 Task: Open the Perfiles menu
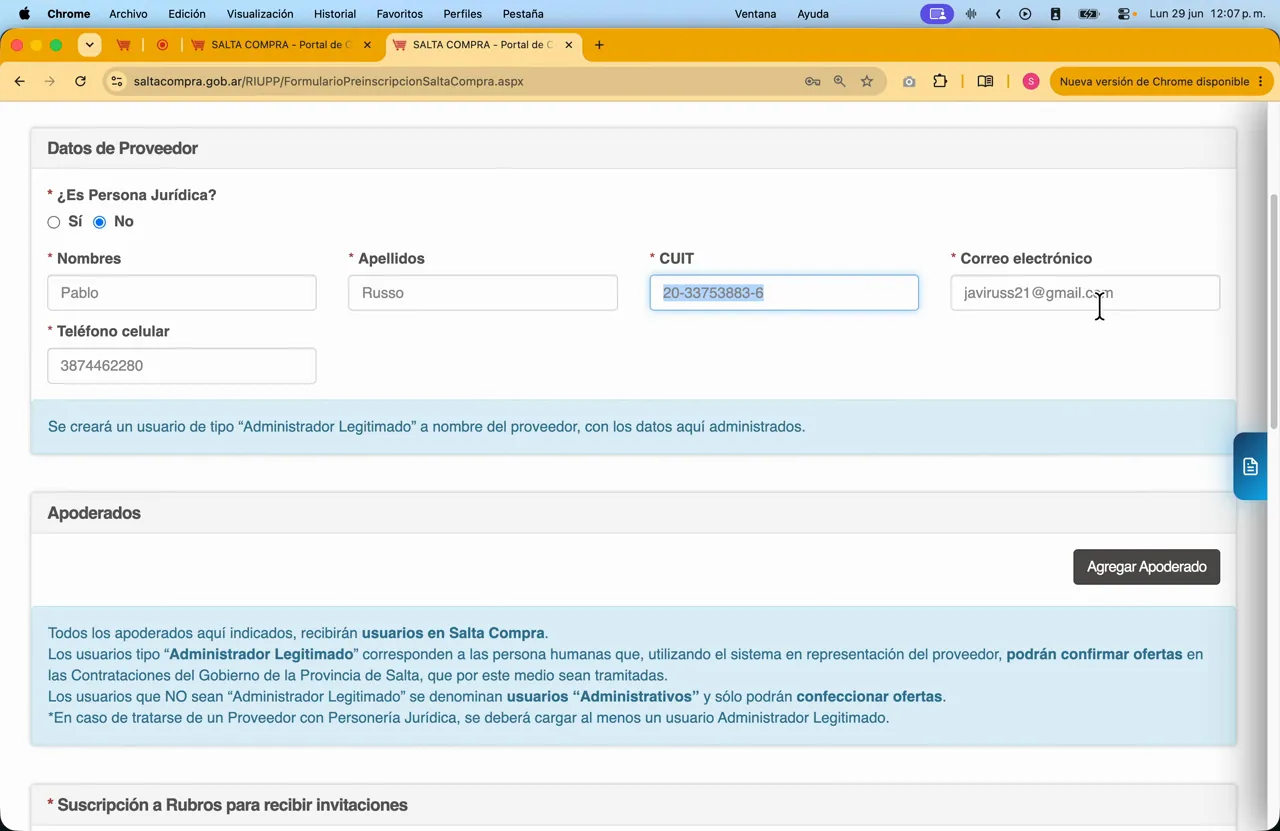point(463,14)
